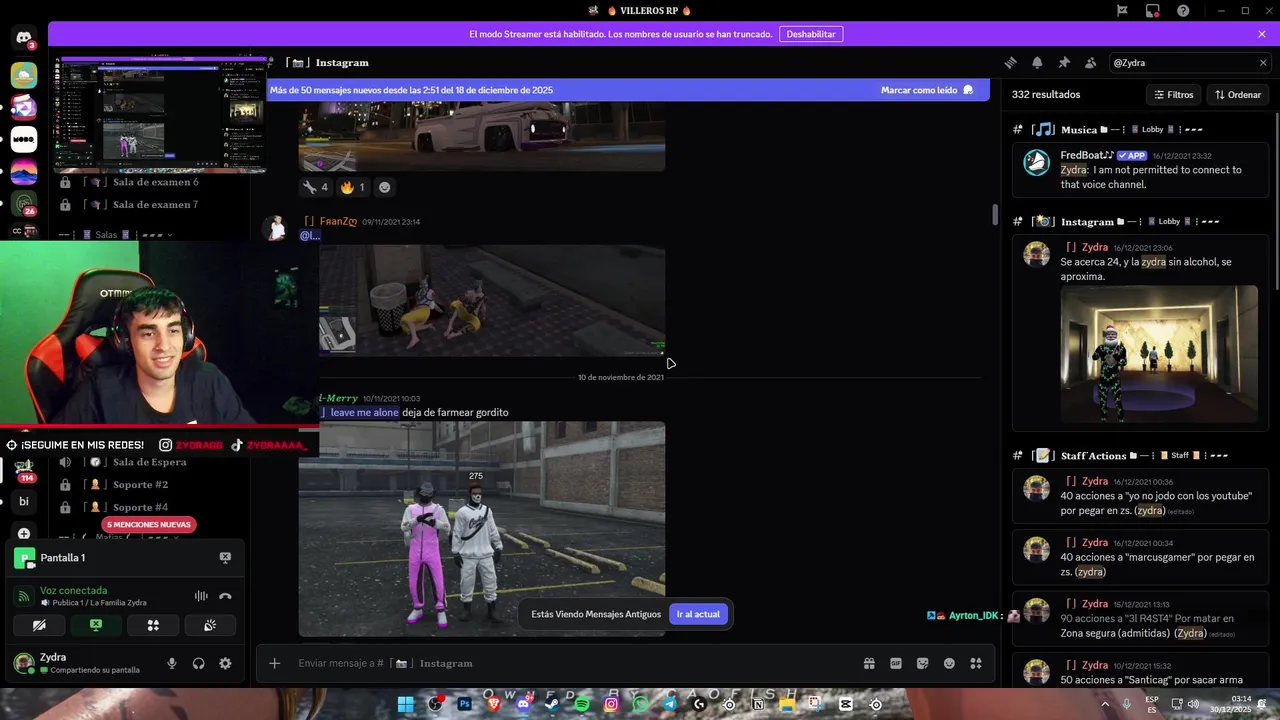This screenshot has width=1280, height=720.
Task: Open Ordenar sort results dropdown
Action: pos(1238,94)
